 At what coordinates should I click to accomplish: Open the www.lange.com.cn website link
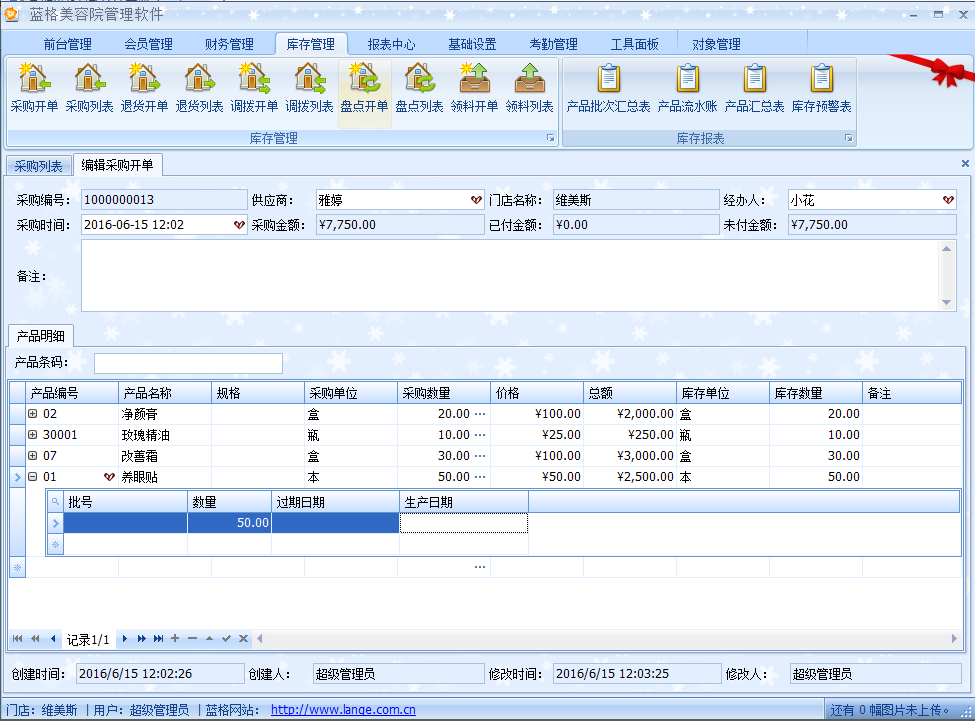pos(343,710)
